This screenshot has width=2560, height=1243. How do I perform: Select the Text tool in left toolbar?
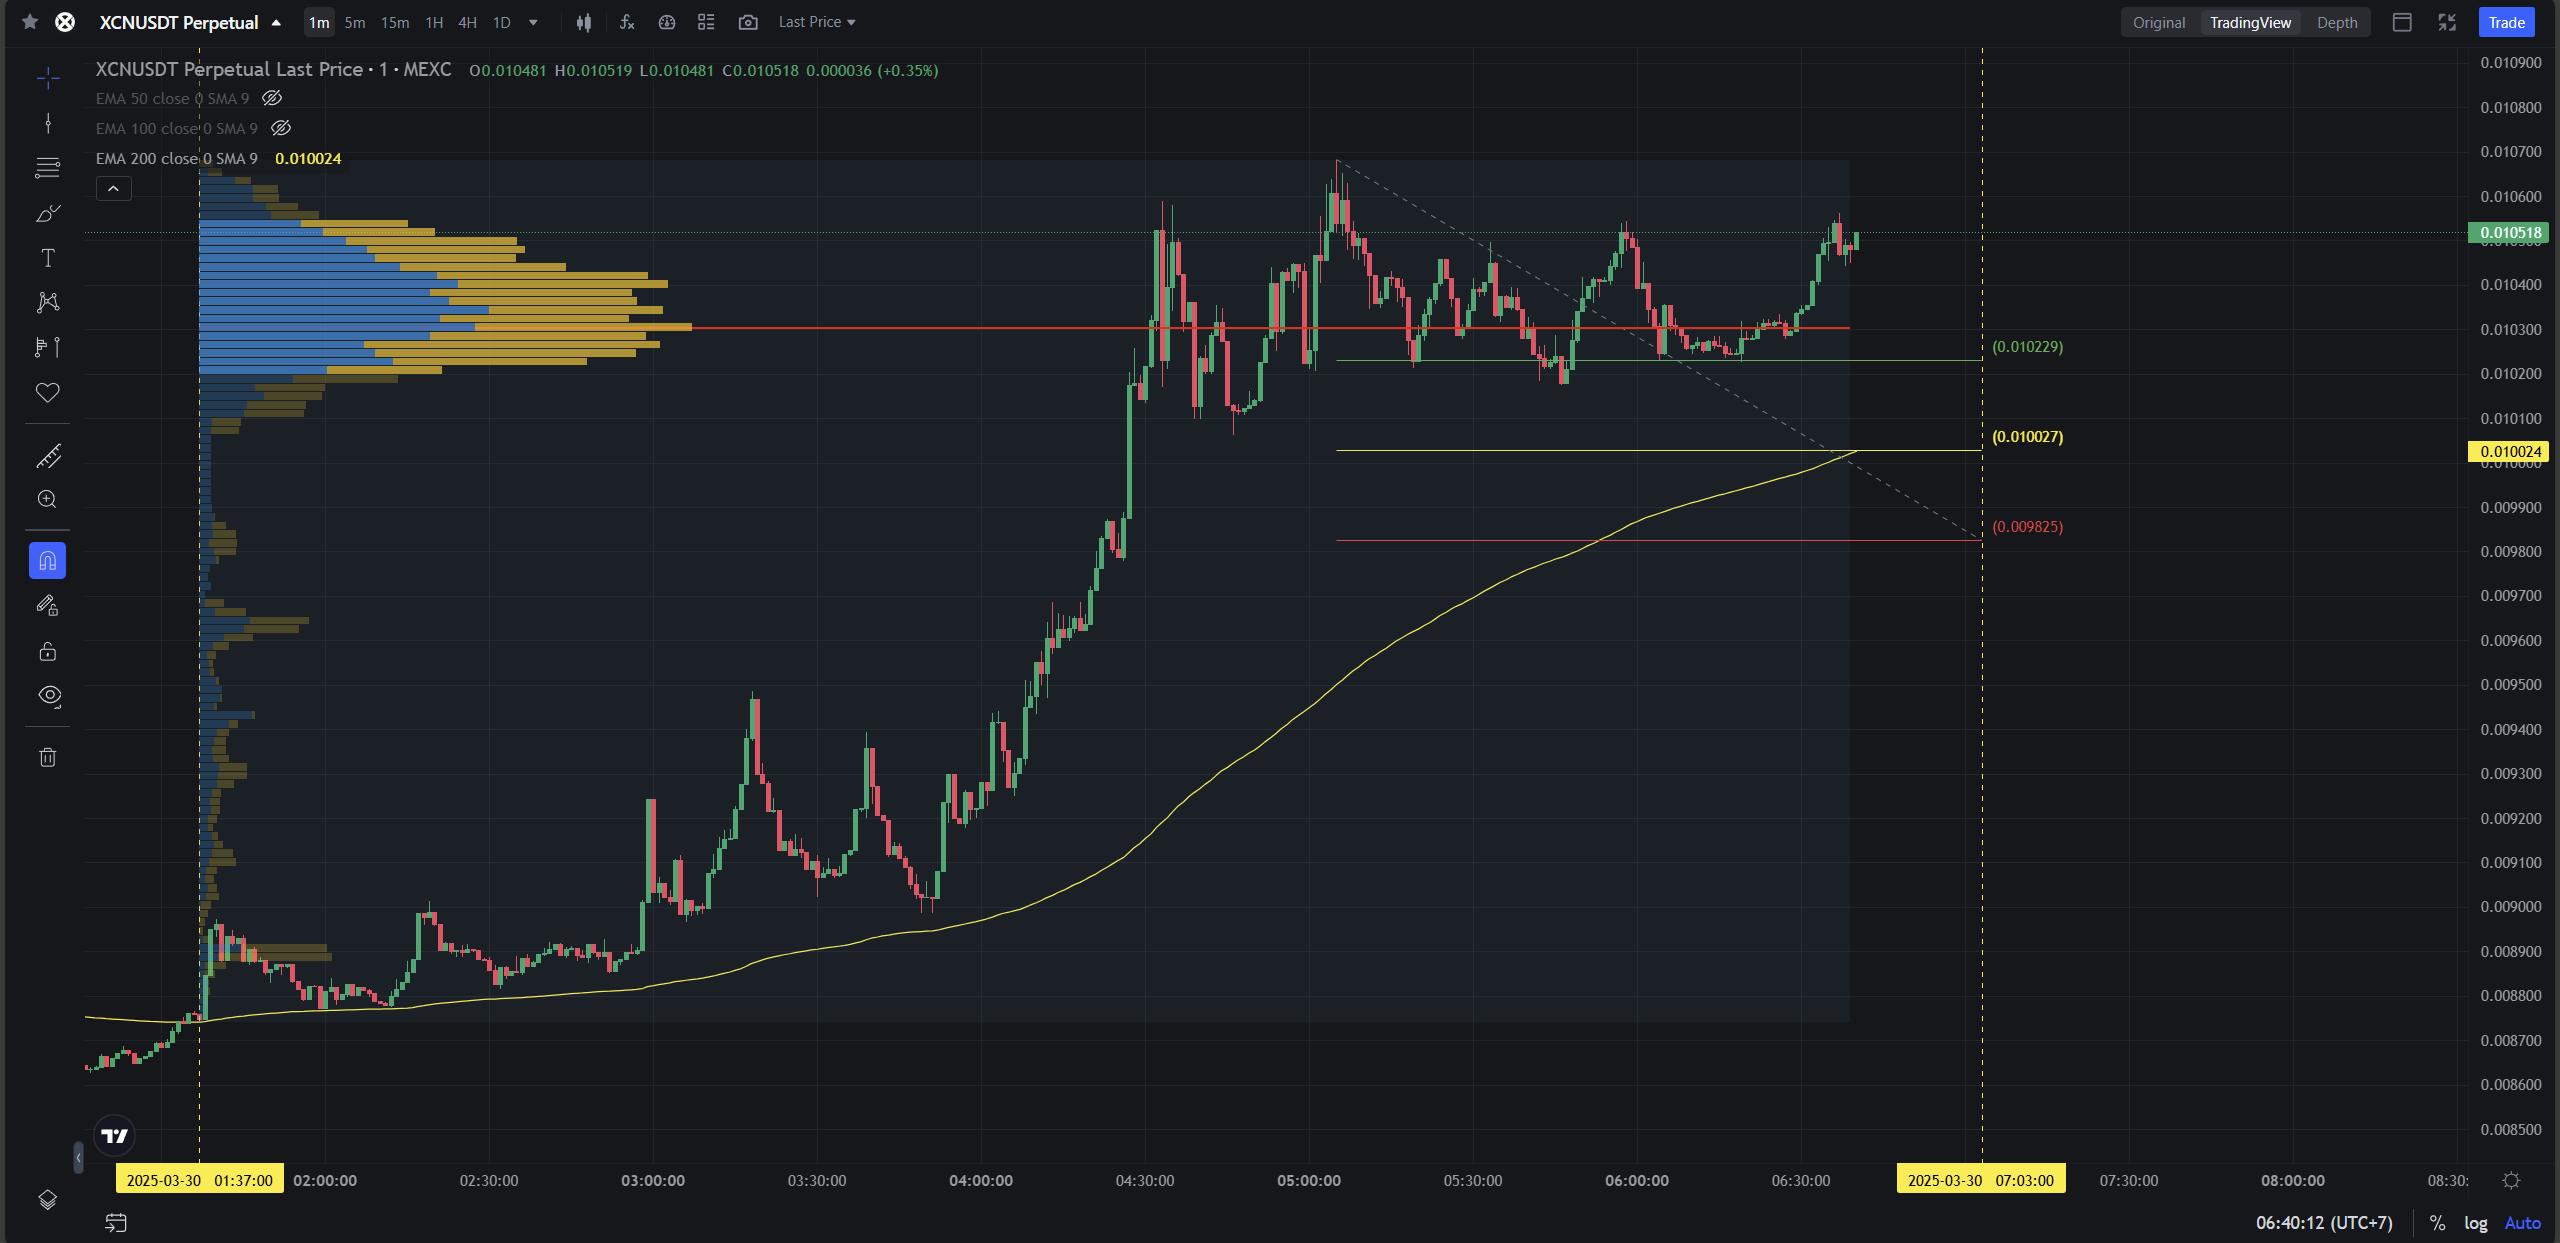(x=47, y=258)
